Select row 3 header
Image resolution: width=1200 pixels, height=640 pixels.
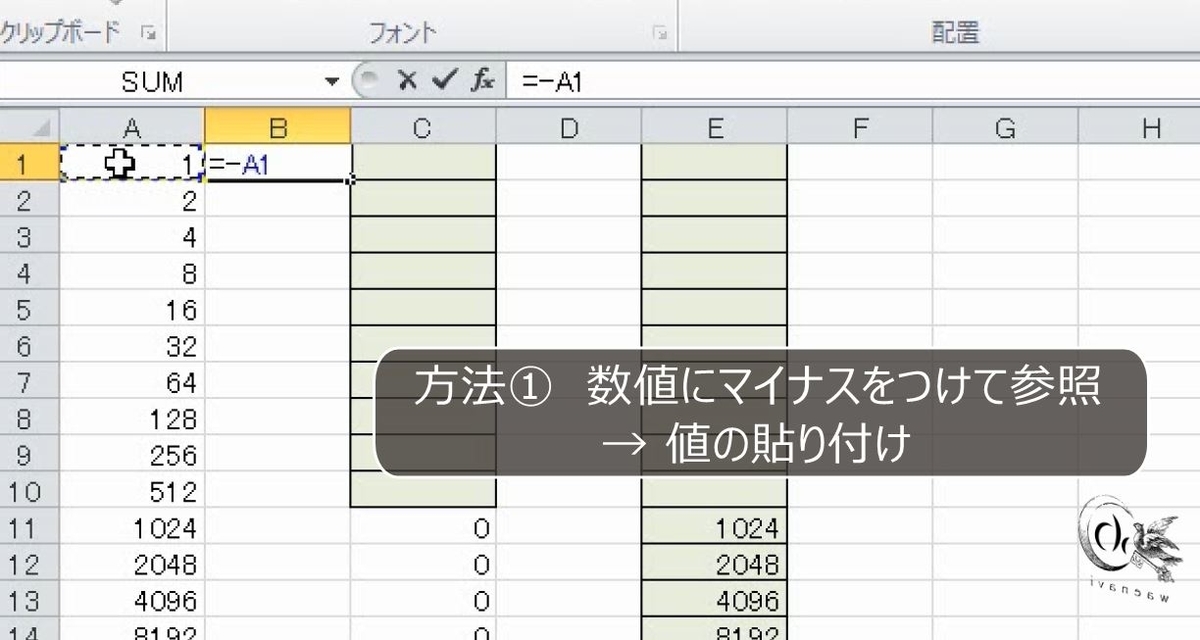click(x=30, y=235)
